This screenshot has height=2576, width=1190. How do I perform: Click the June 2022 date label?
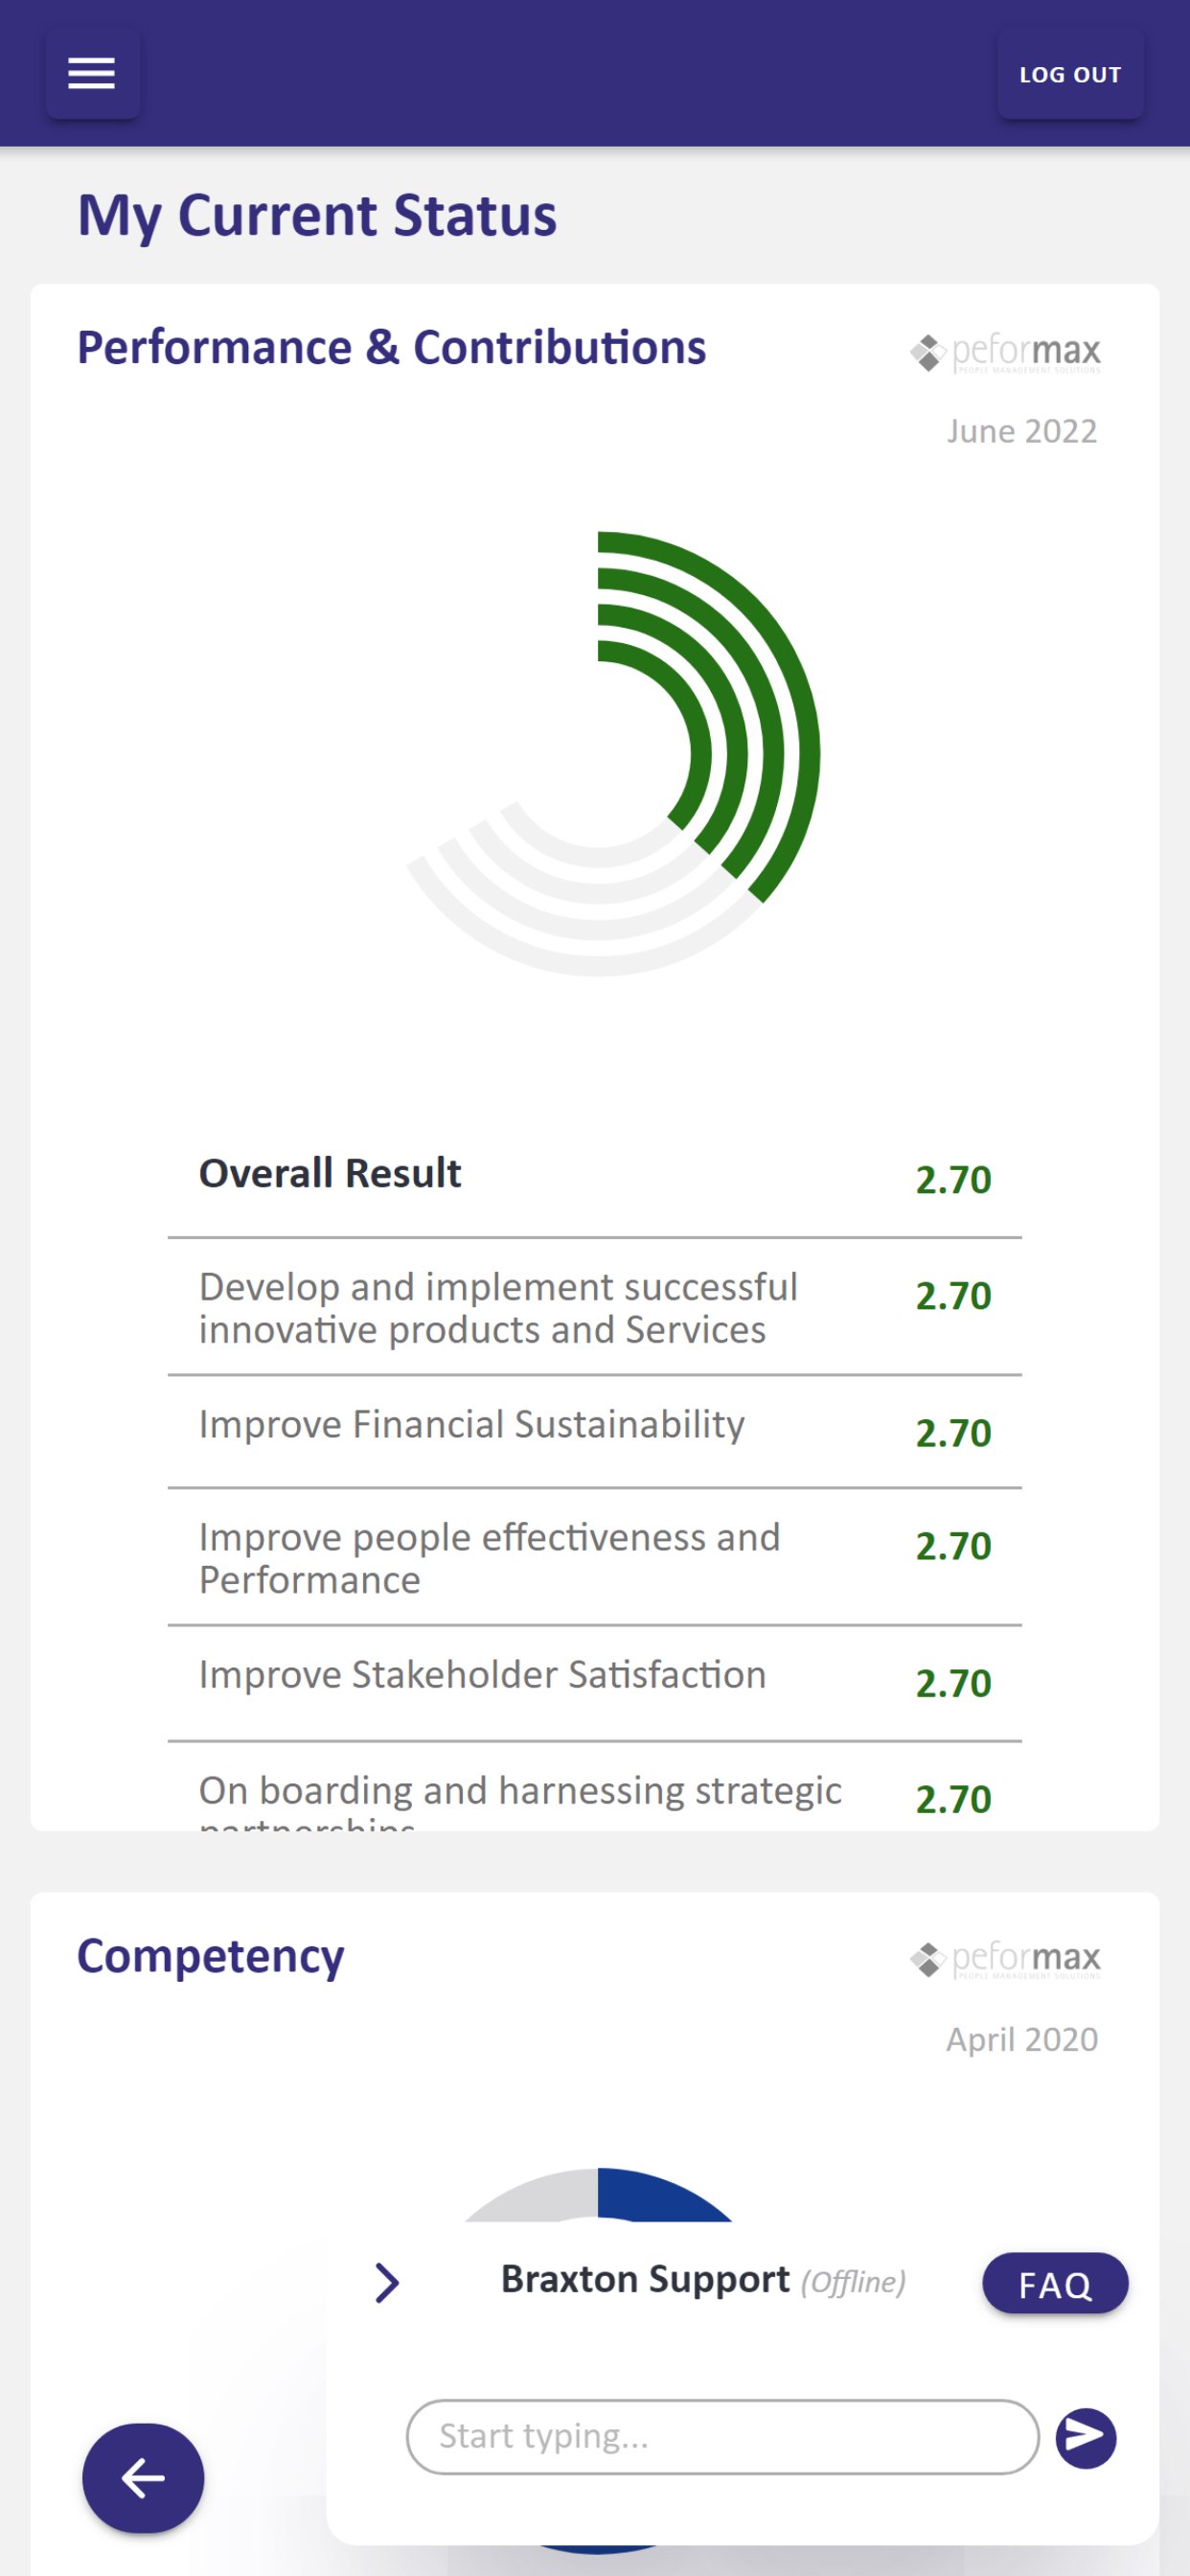(x=1022, y=432)
